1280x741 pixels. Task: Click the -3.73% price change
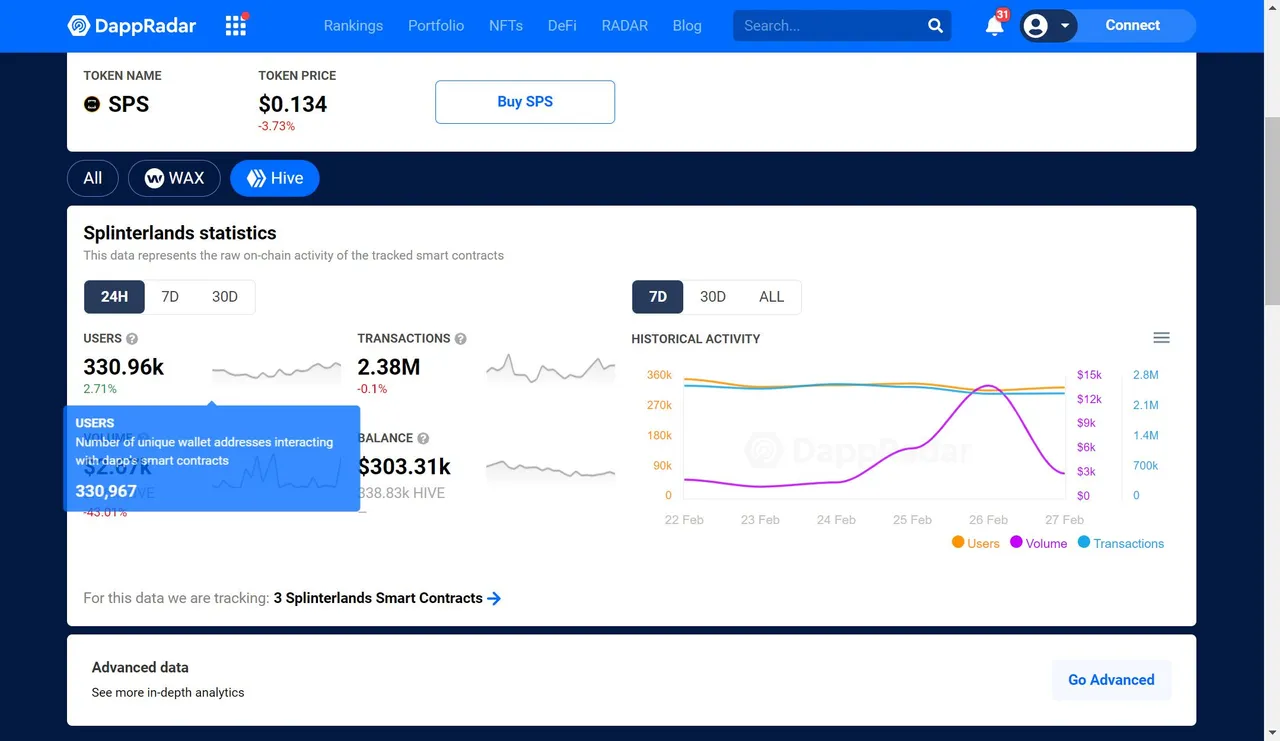coord(277,126)
